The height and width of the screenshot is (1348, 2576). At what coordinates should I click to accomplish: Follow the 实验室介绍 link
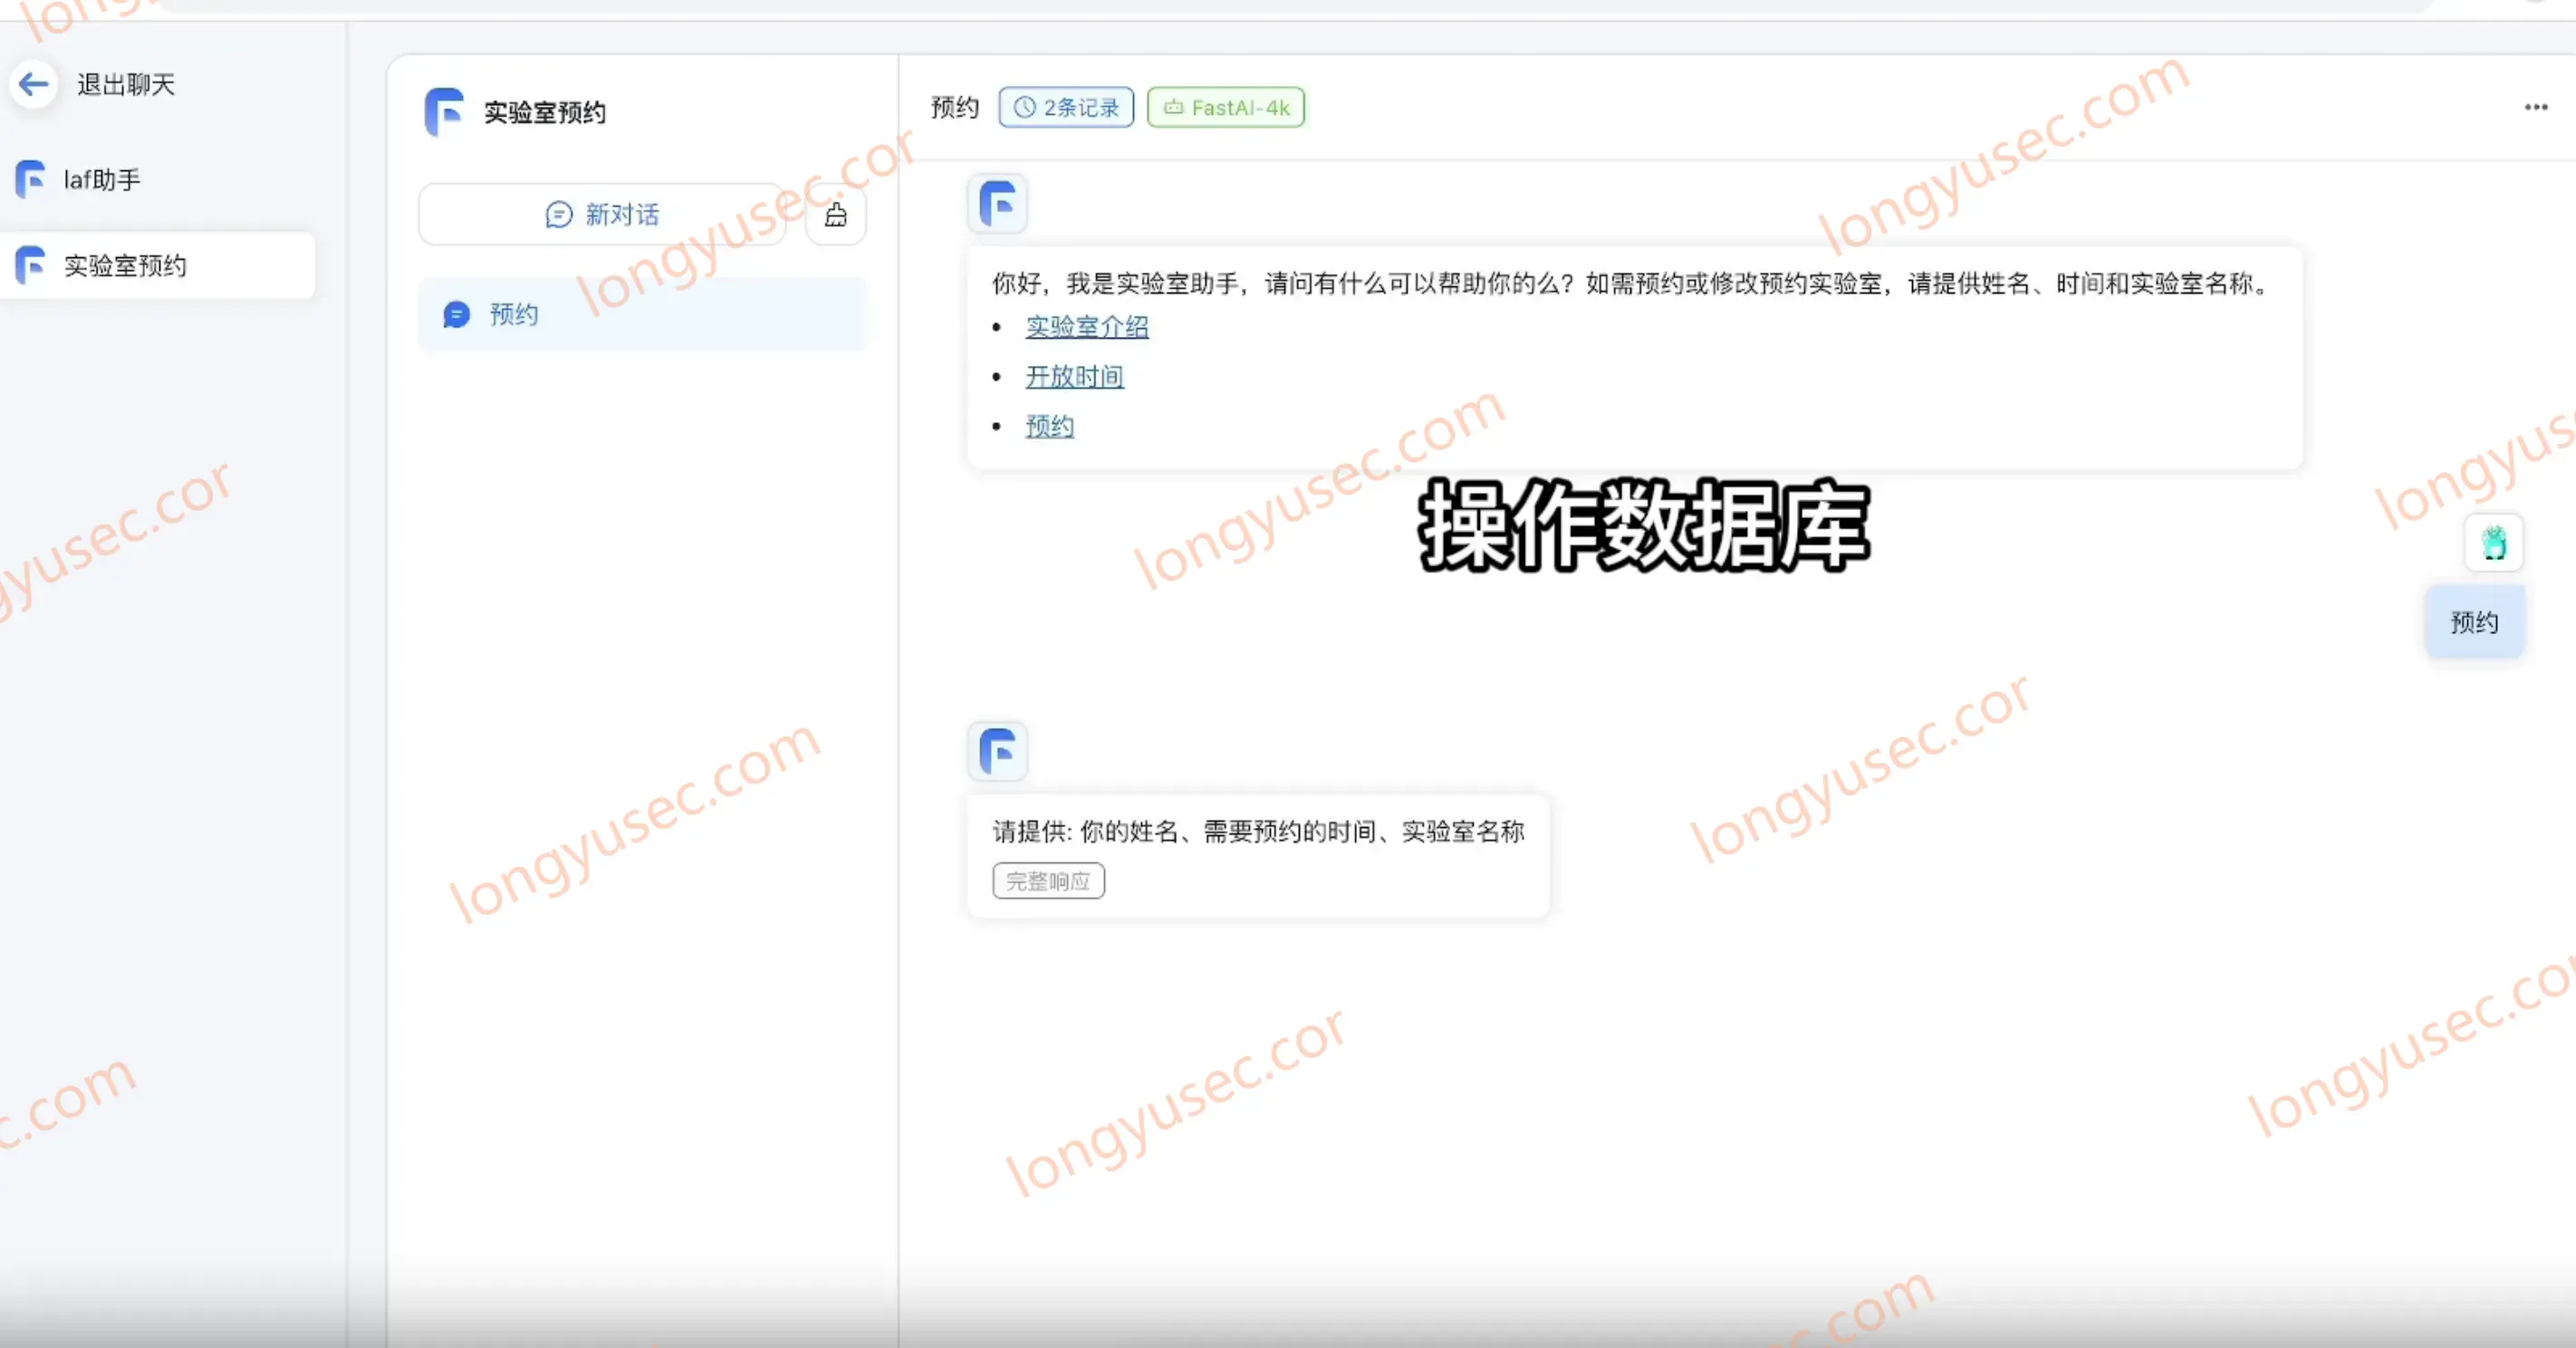[x=1087, y=327]
